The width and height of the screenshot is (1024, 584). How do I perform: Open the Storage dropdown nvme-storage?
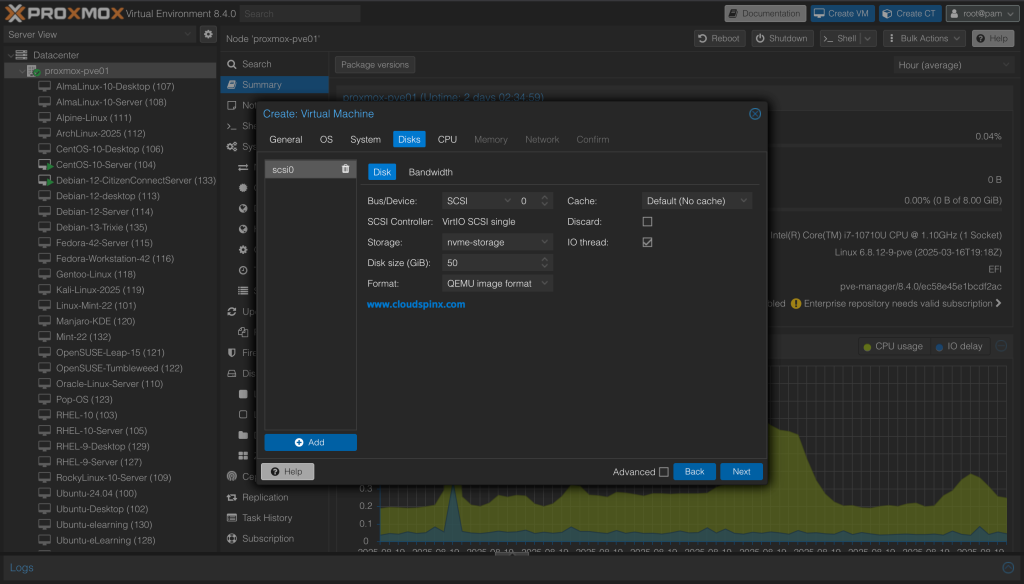[x=497, y=242]
